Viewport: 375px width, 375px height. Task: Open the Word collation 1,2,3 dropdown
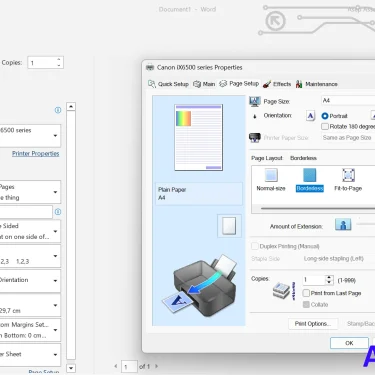30,256
